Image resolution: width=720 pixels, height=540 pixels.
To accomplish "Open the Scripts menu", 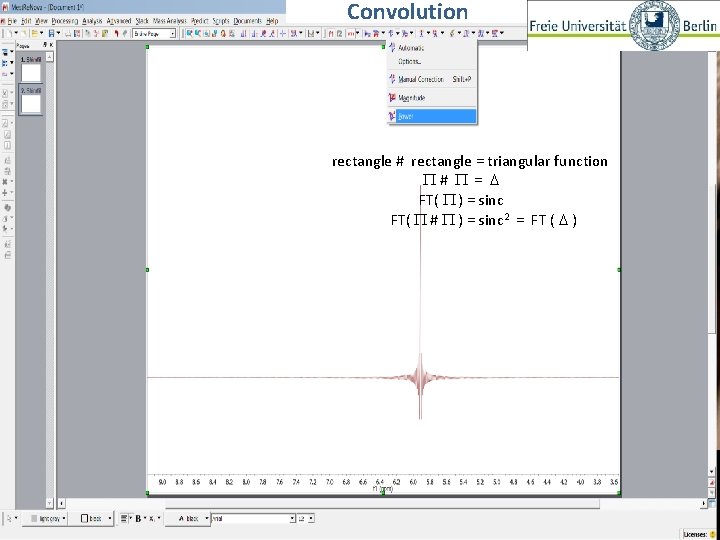I will pyautogui.click(x=221, y=21).
